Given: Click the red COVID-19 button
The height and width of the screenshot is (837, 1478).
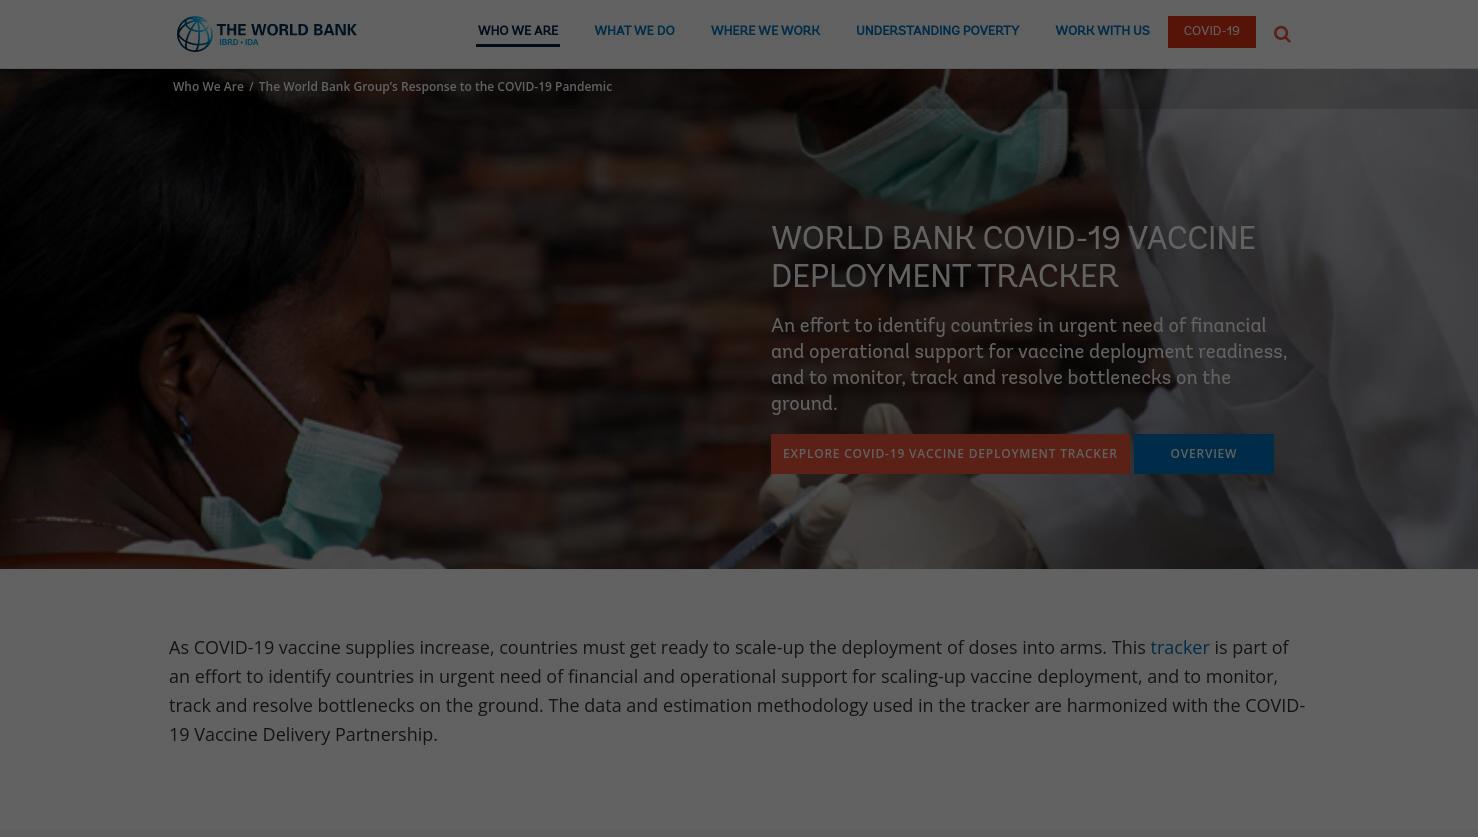Looking at the screenshot, I should [1211, 32].
